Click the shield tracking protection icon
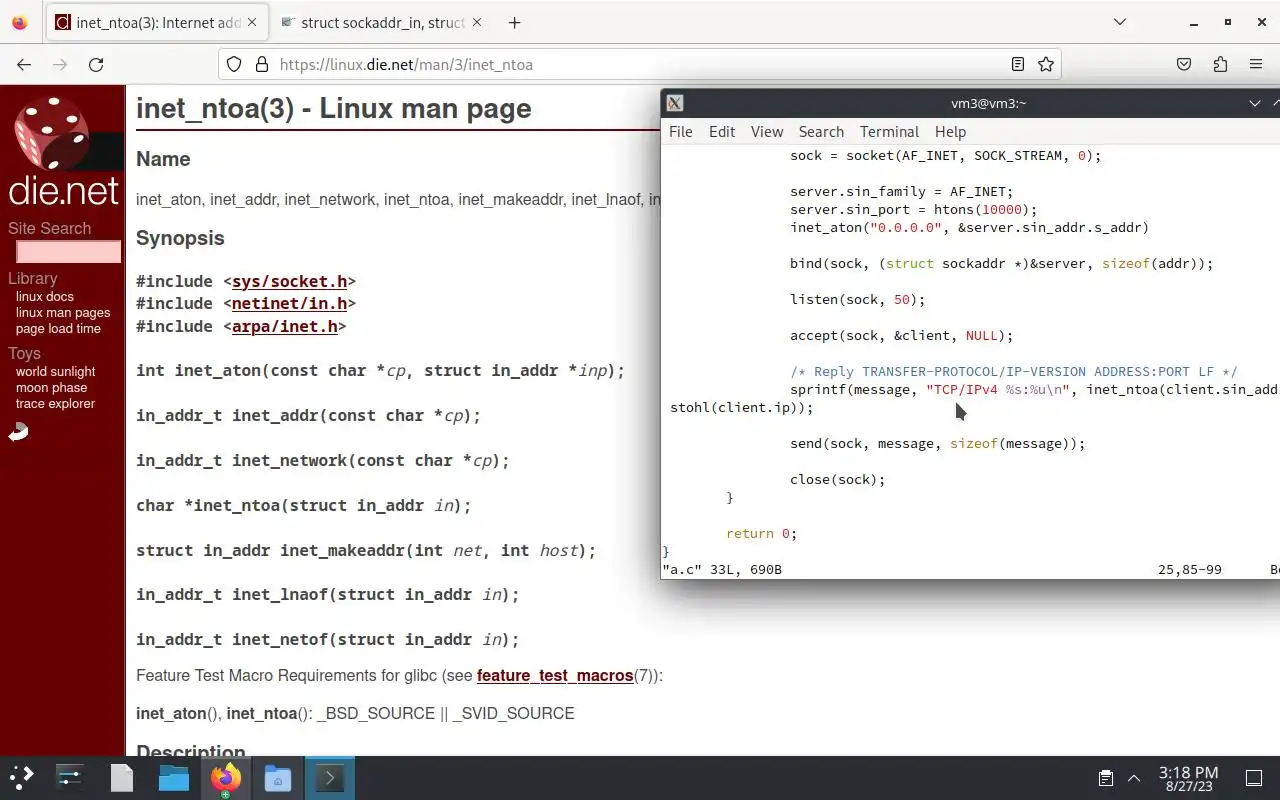1280x800 pixels. (234, 64)
